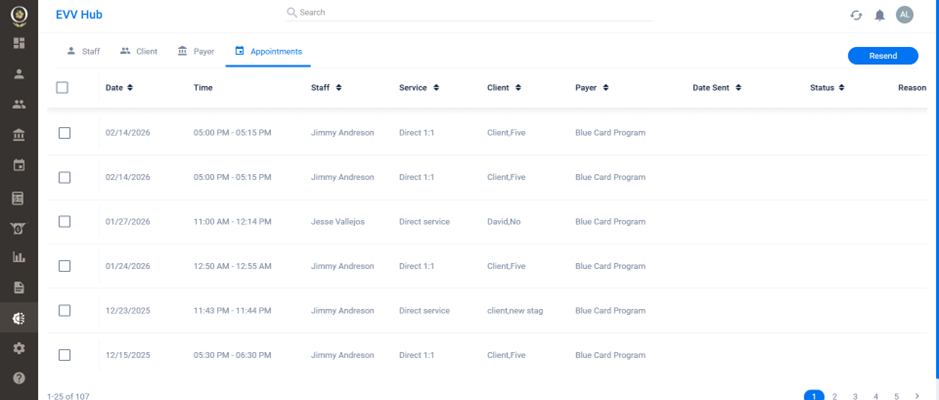Switch to the Staff tab
Image resolution: width=939 pixels, height=400 pixels.
(x=83, y=51)
